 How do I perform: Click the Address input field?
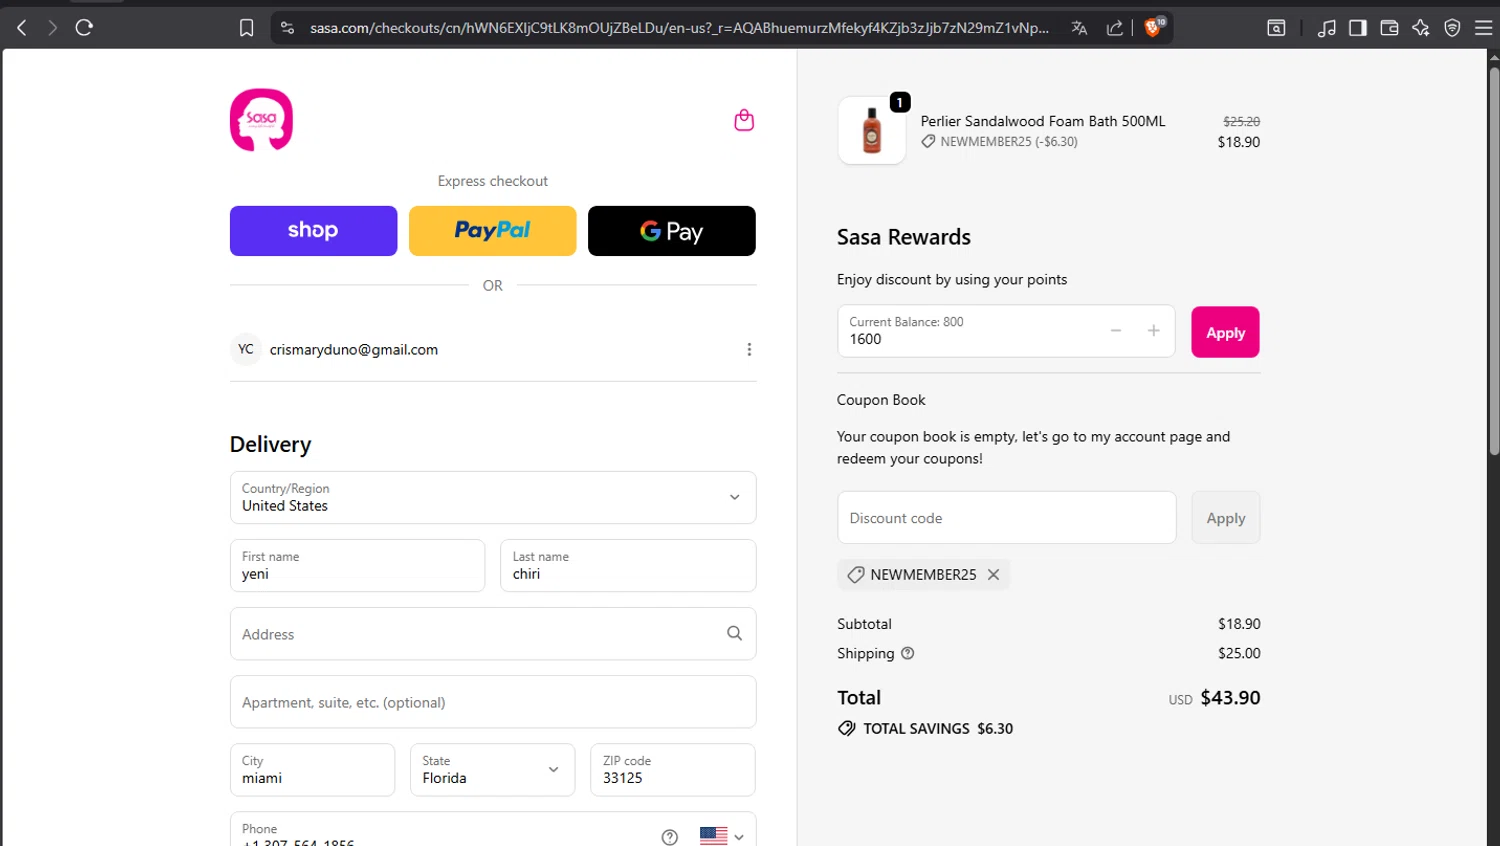coord(493,633)
